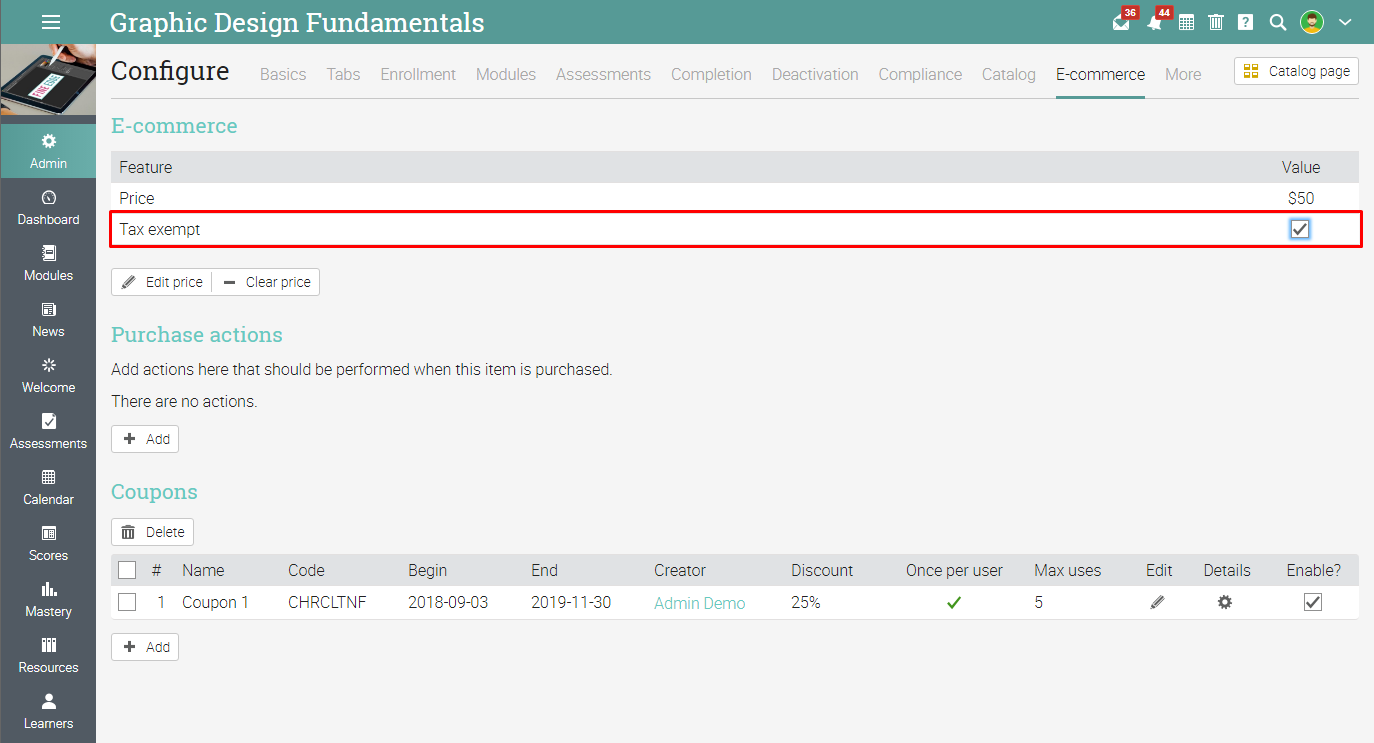This screenshot has height=743, width=1374.
Task: Open Welcome in the sidebar
Action: pyautogui.click(x=48, y=375)
